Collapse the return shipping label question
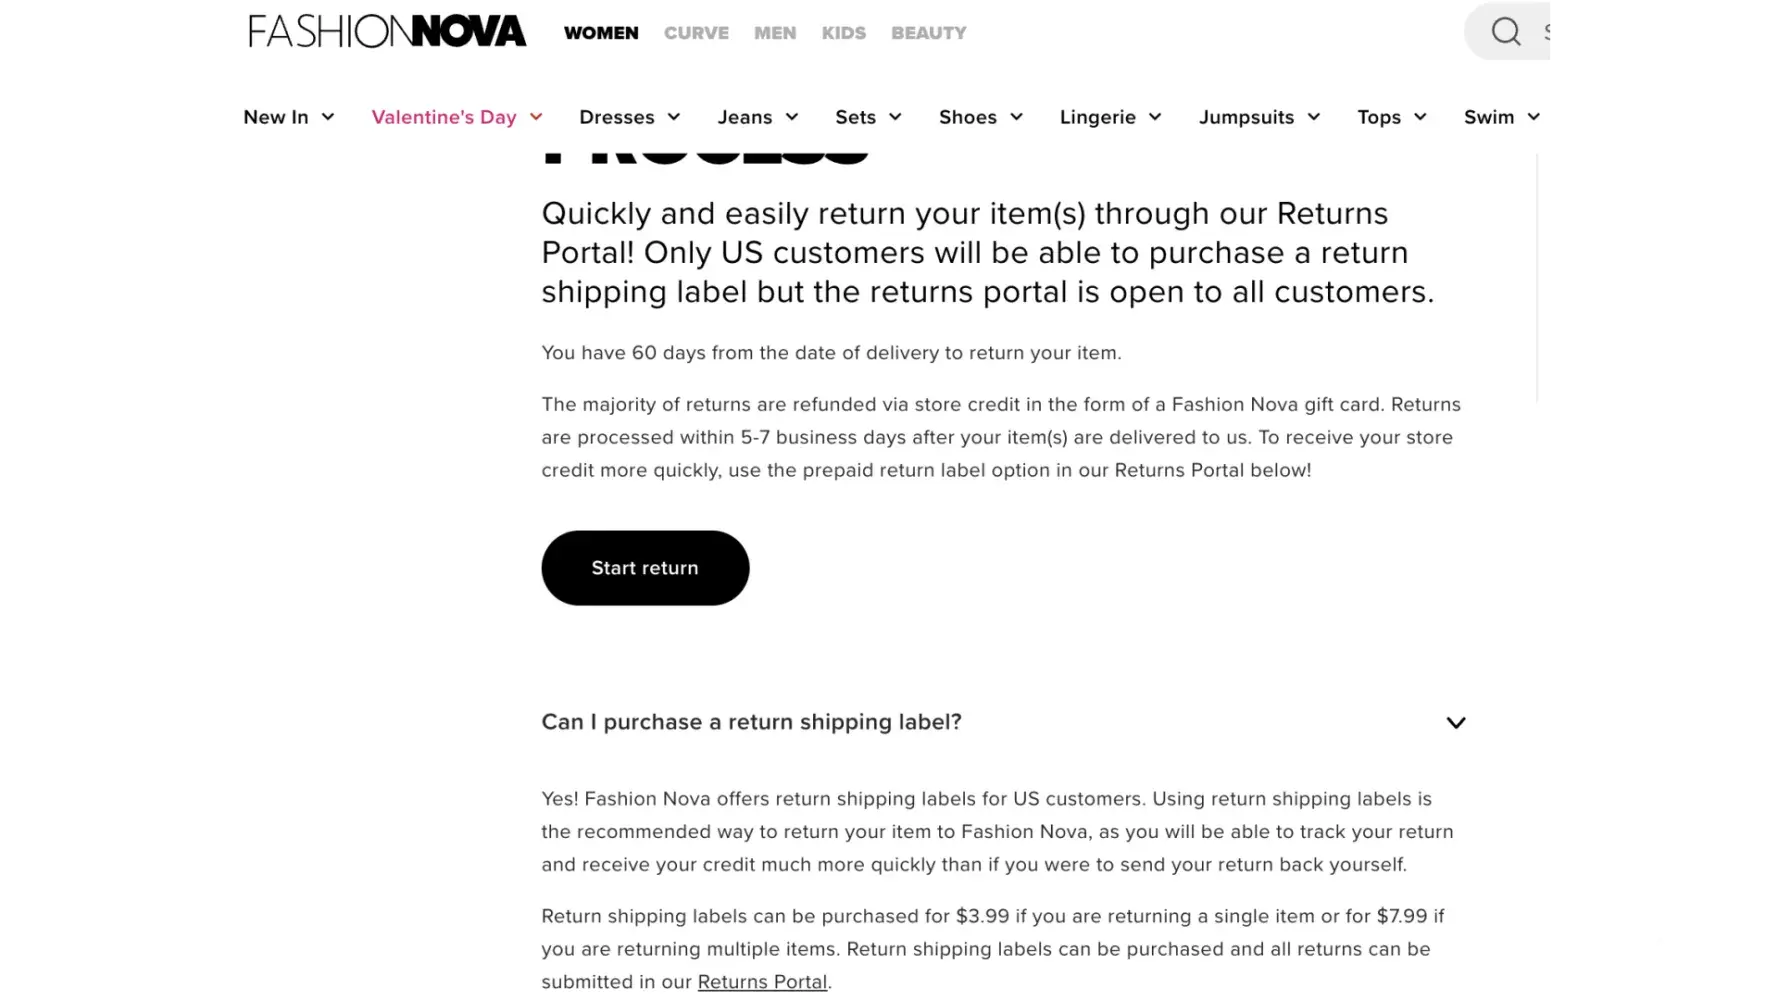The width and height of the screenshot is (1778, 1000). pos(1456,722)
